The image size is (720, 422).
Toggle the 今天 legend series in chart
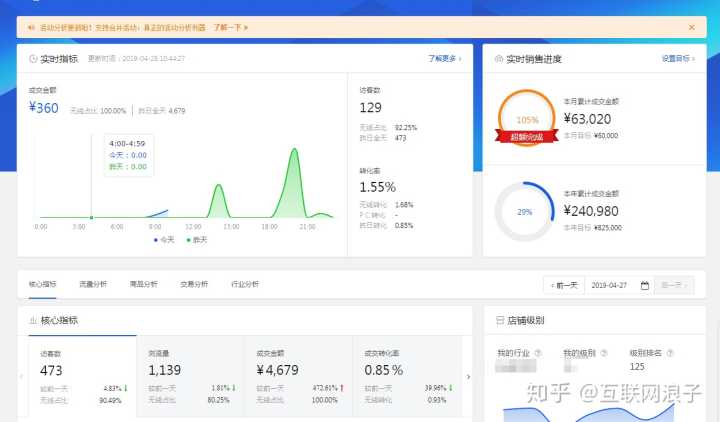click(165, 240)
